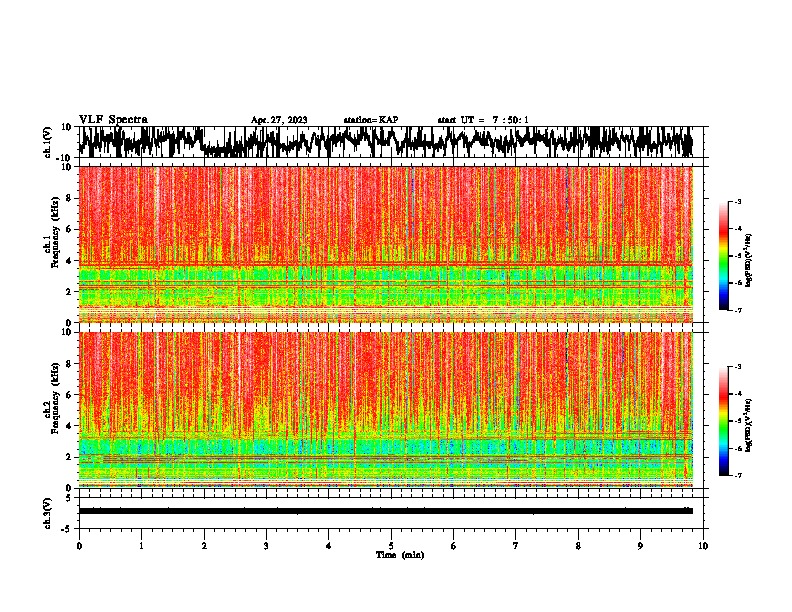This screenshot has height=612, width=792.
Task: Click the ch.3 black signal bar
Action: (385, 511)
